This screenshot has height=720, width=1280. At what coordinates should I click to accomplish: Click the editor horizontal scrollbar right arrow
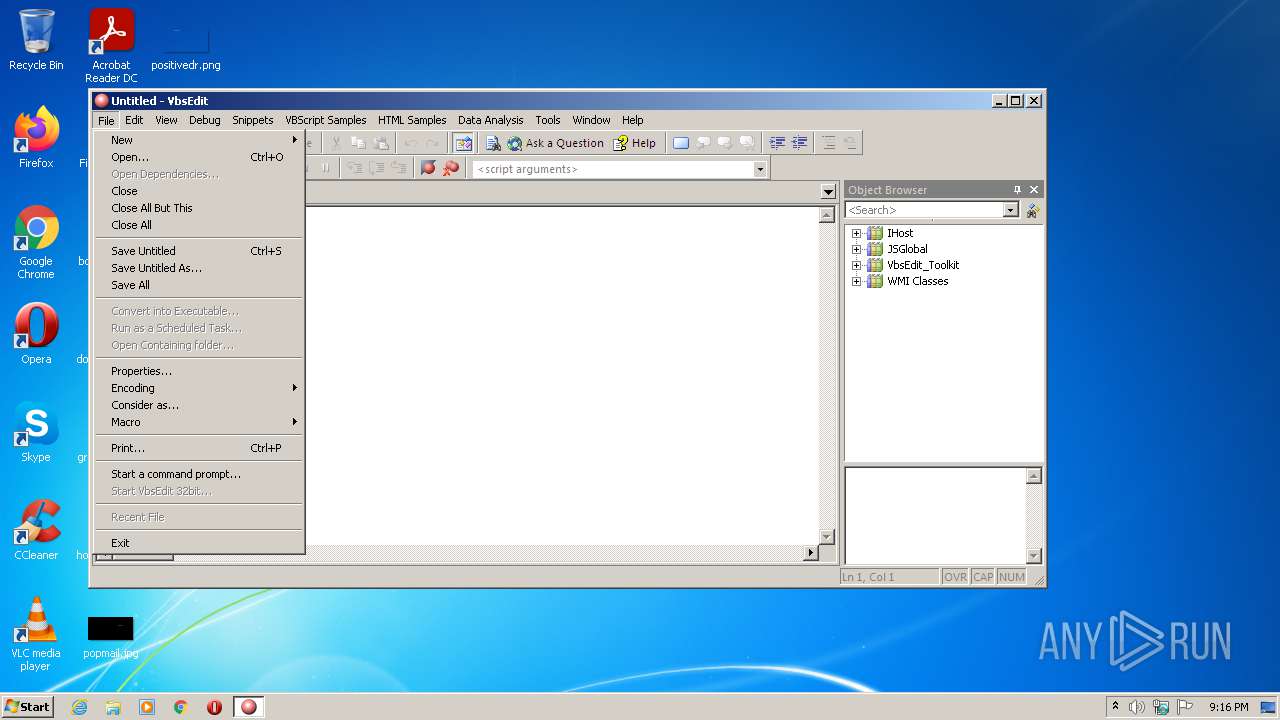point(811,552)
